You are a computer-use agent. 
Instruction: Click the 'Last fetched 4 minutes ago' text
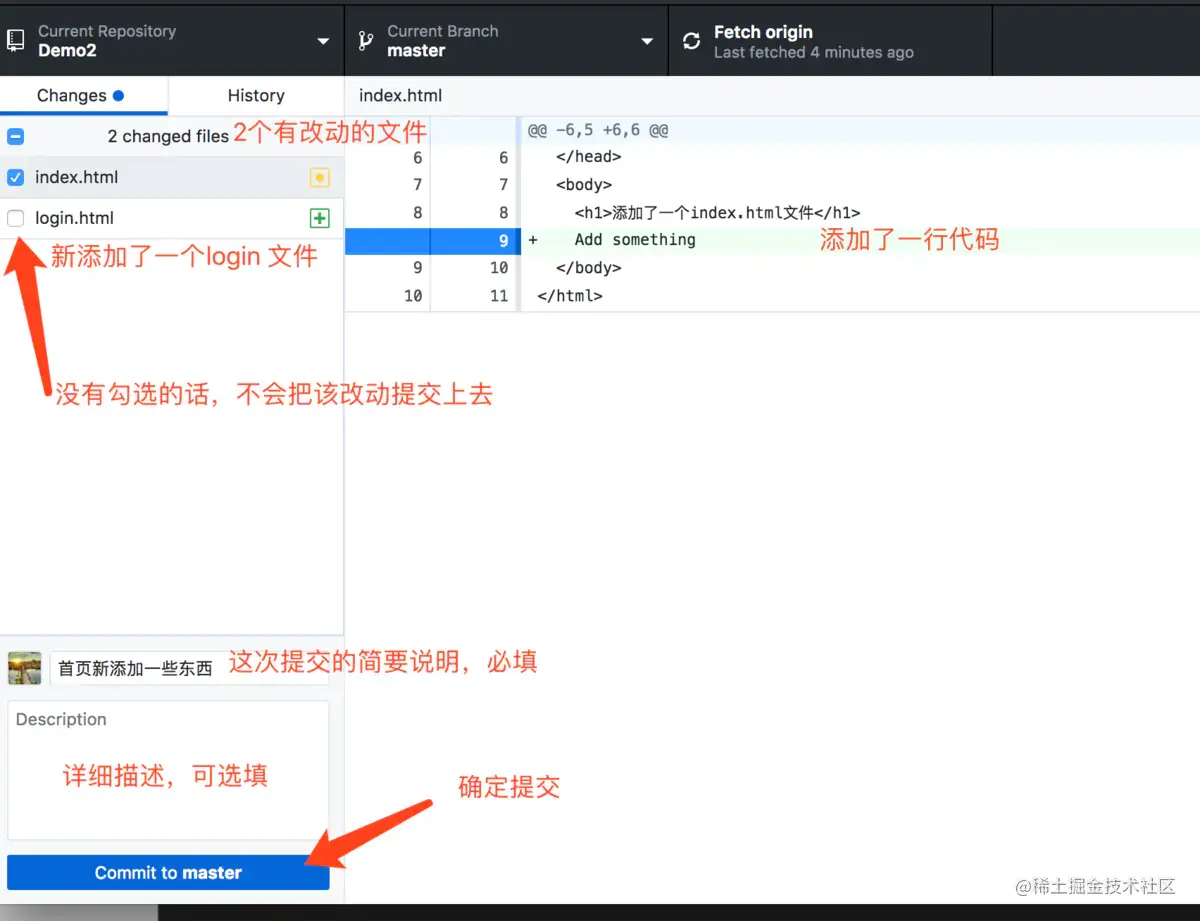813,52
